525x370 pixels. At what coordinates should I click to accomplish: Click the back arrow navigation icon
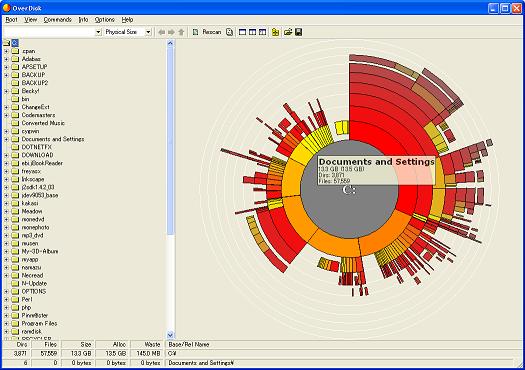[x=162, y=32]
